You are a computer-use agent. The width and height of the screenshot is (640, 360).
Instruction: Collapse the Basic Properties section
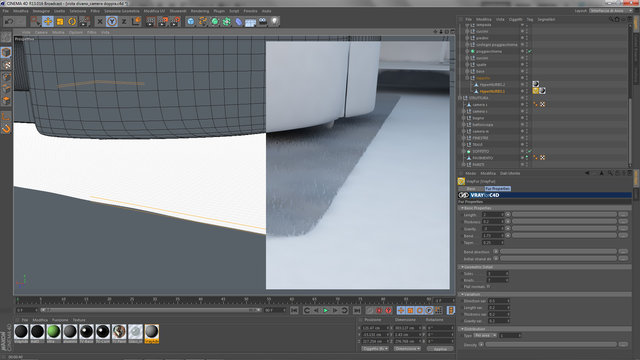462,208
